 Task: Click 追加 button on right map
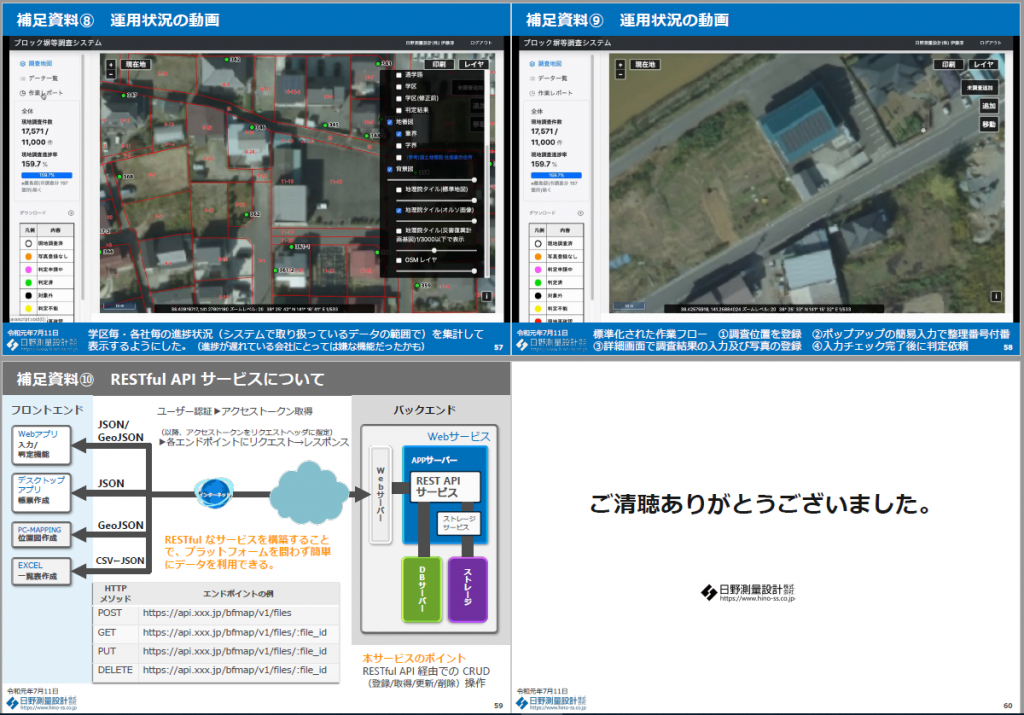[988, 106]
